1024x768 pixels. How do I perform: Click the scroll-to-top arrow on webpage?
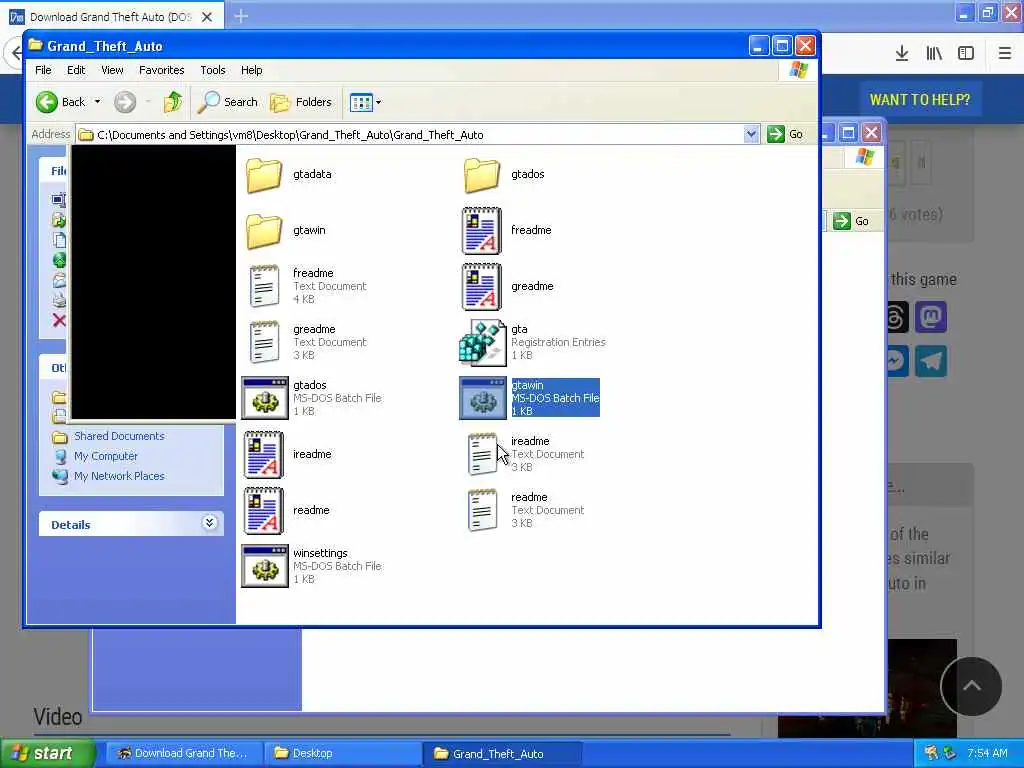point(971,686)
